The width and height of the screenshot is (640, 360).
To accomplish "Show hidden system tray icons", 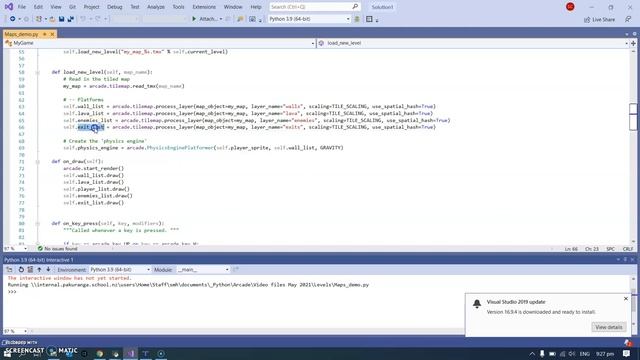I will [532, 353].
